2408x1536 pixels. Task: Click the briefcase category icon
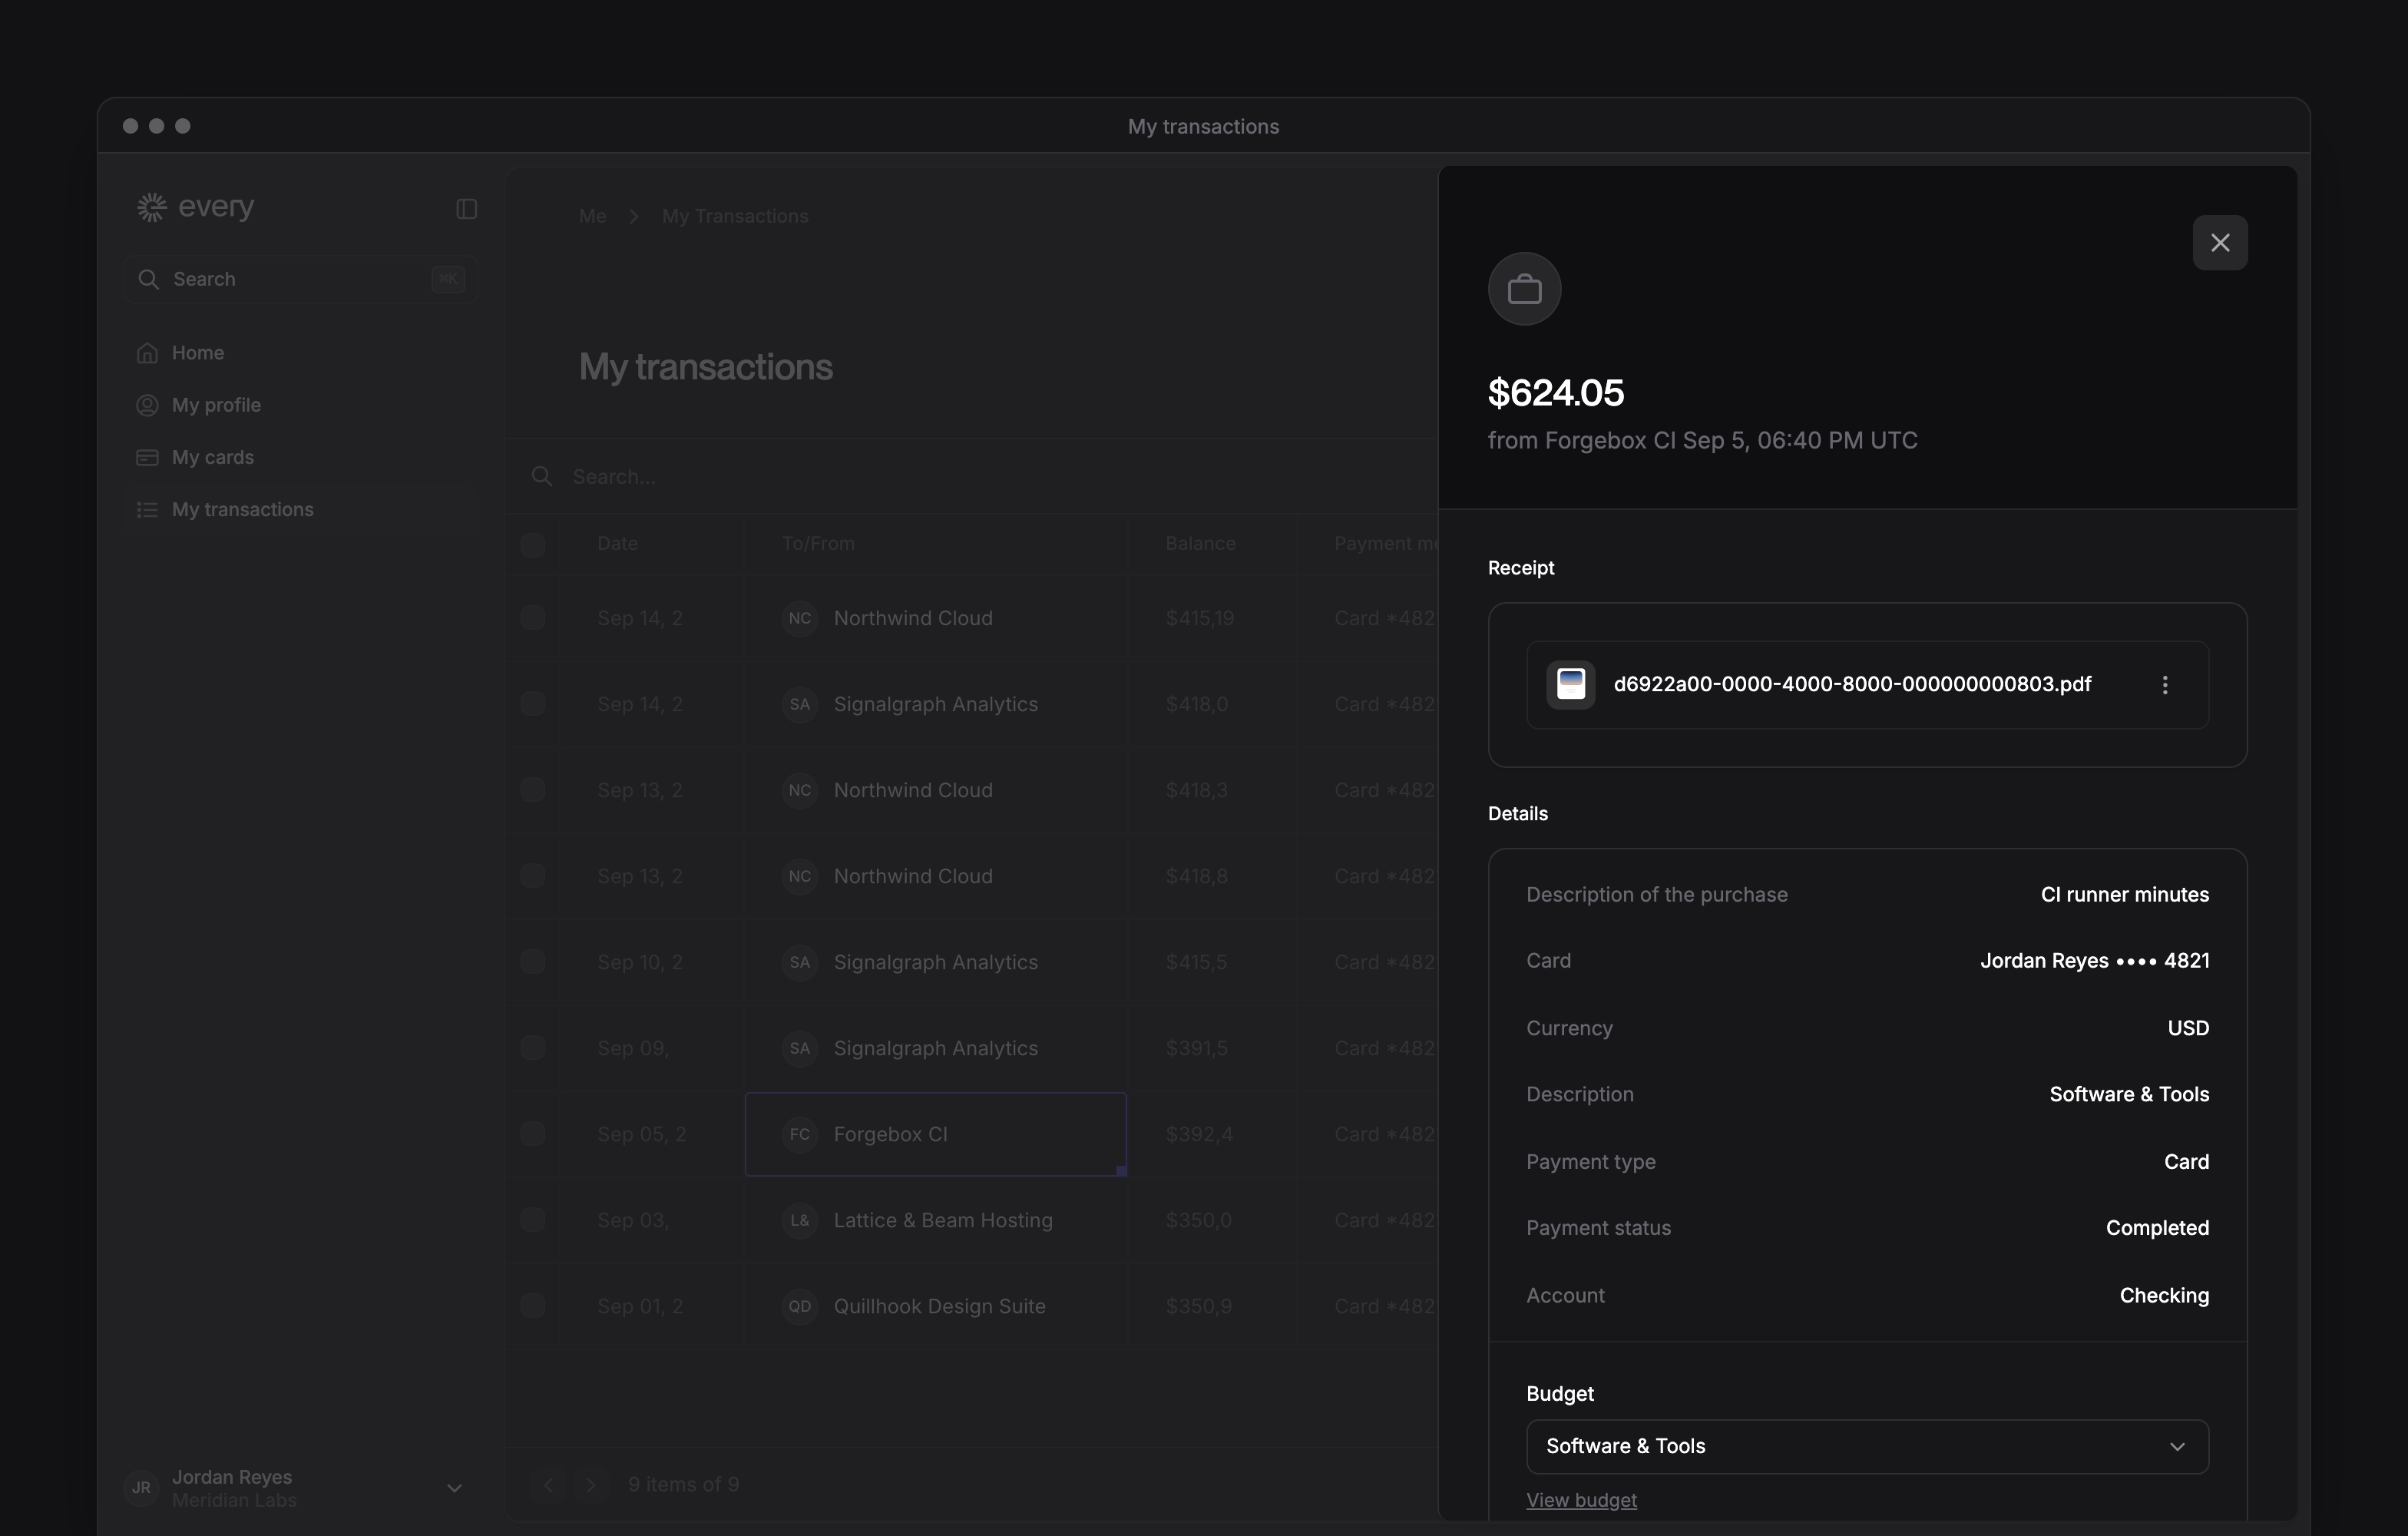pos(1524,289)
